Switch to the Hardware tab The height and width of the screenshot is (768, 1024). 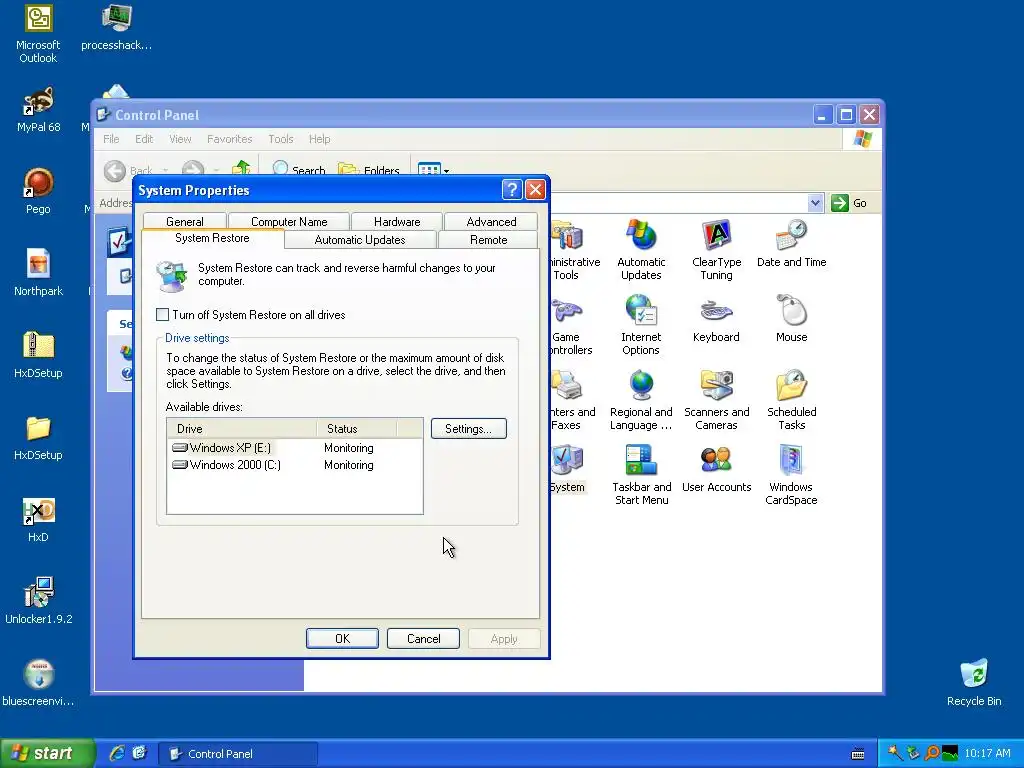pos(397,221)
